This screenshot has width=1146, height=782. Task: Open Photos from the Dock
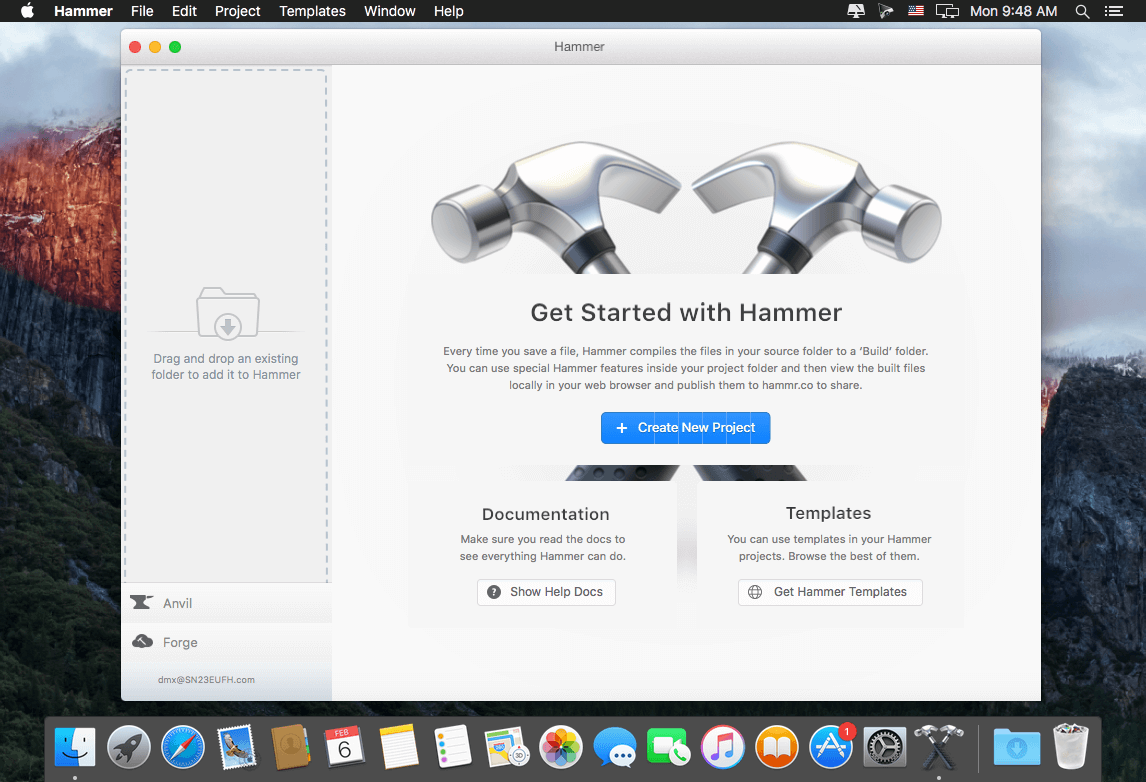(561, 747)
